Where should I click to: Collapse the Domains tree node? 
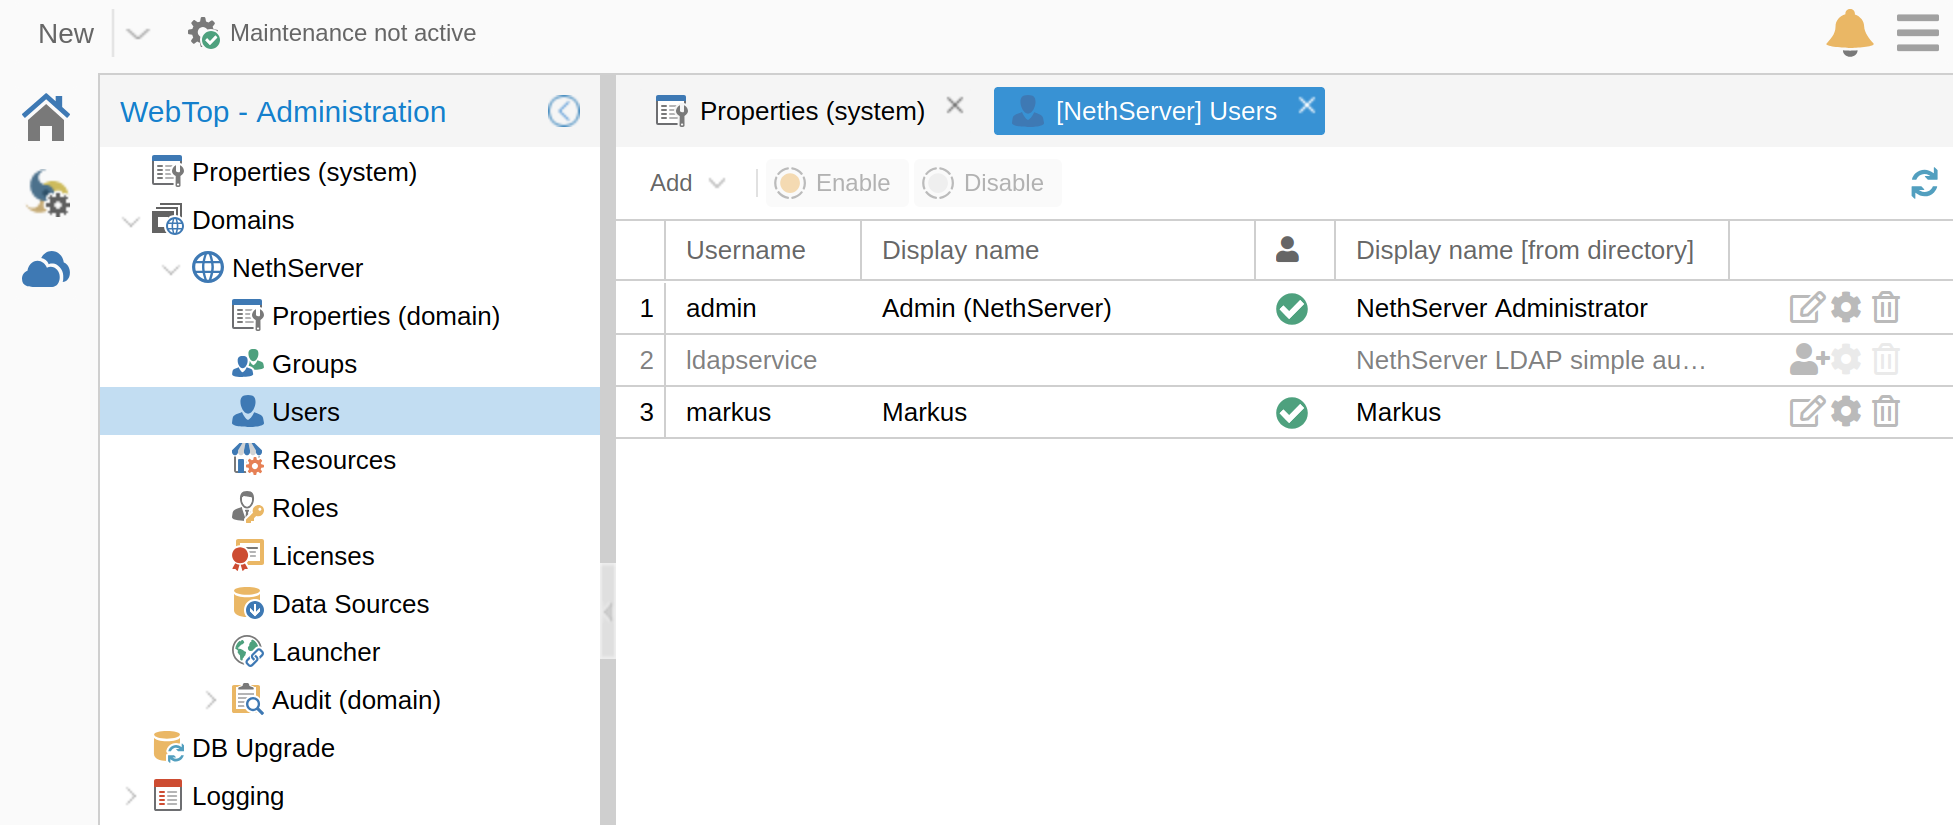(x=130, y=221)
